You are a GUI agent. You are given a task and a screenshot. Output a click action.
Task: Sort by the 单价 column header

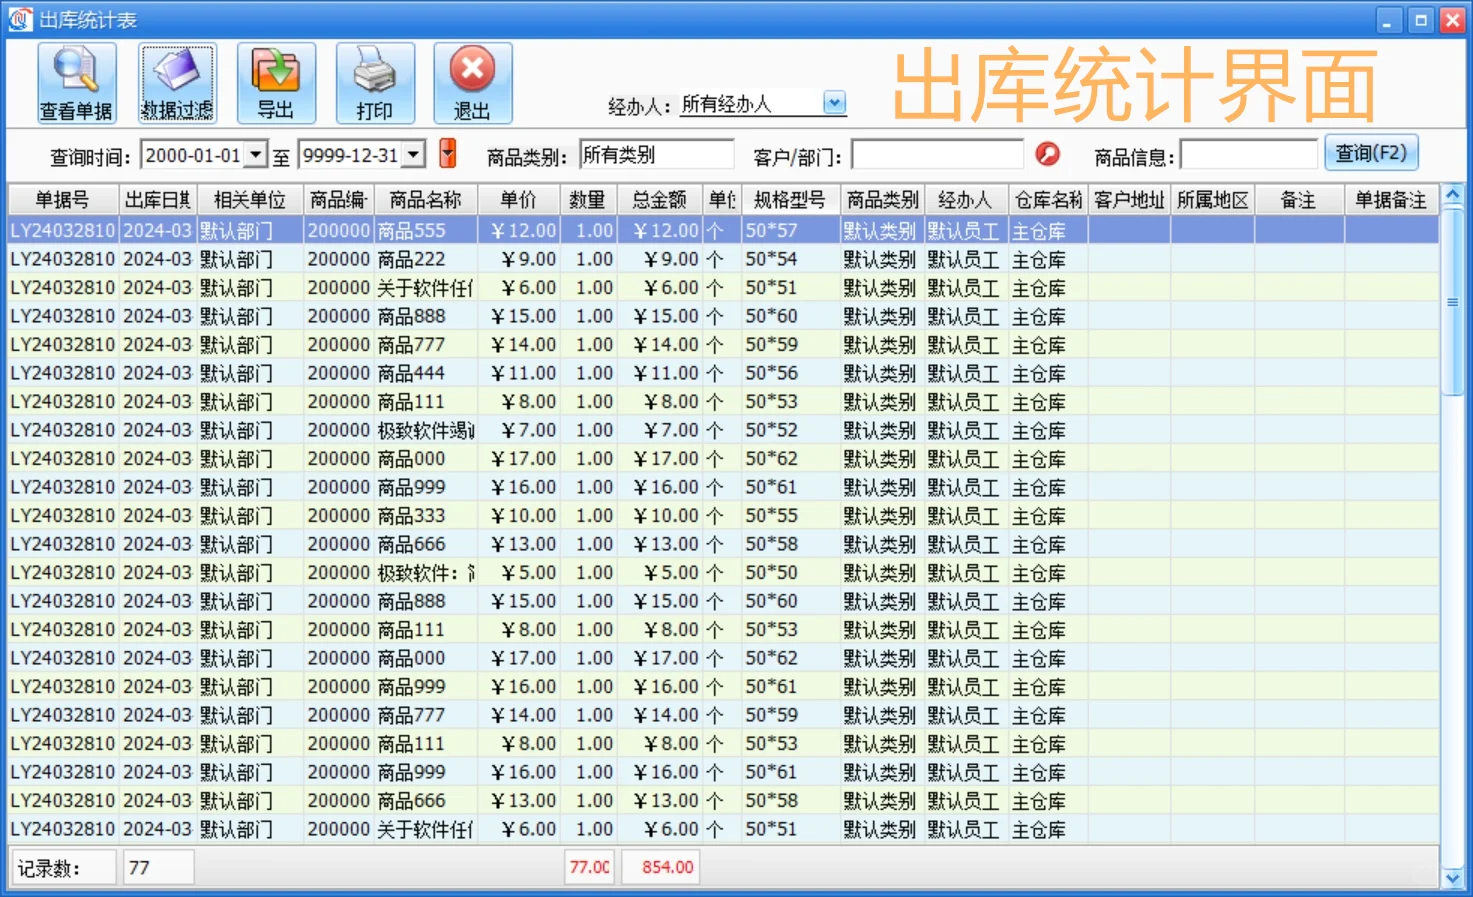point(519,199)
